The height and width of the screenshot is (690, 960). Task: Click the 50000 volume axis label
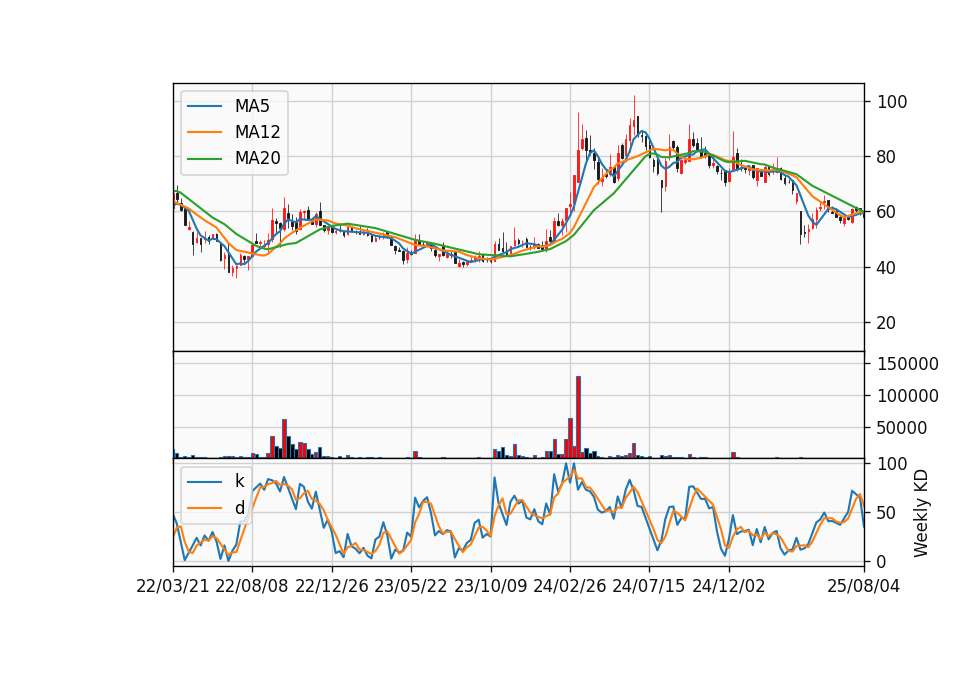(901, 428)
